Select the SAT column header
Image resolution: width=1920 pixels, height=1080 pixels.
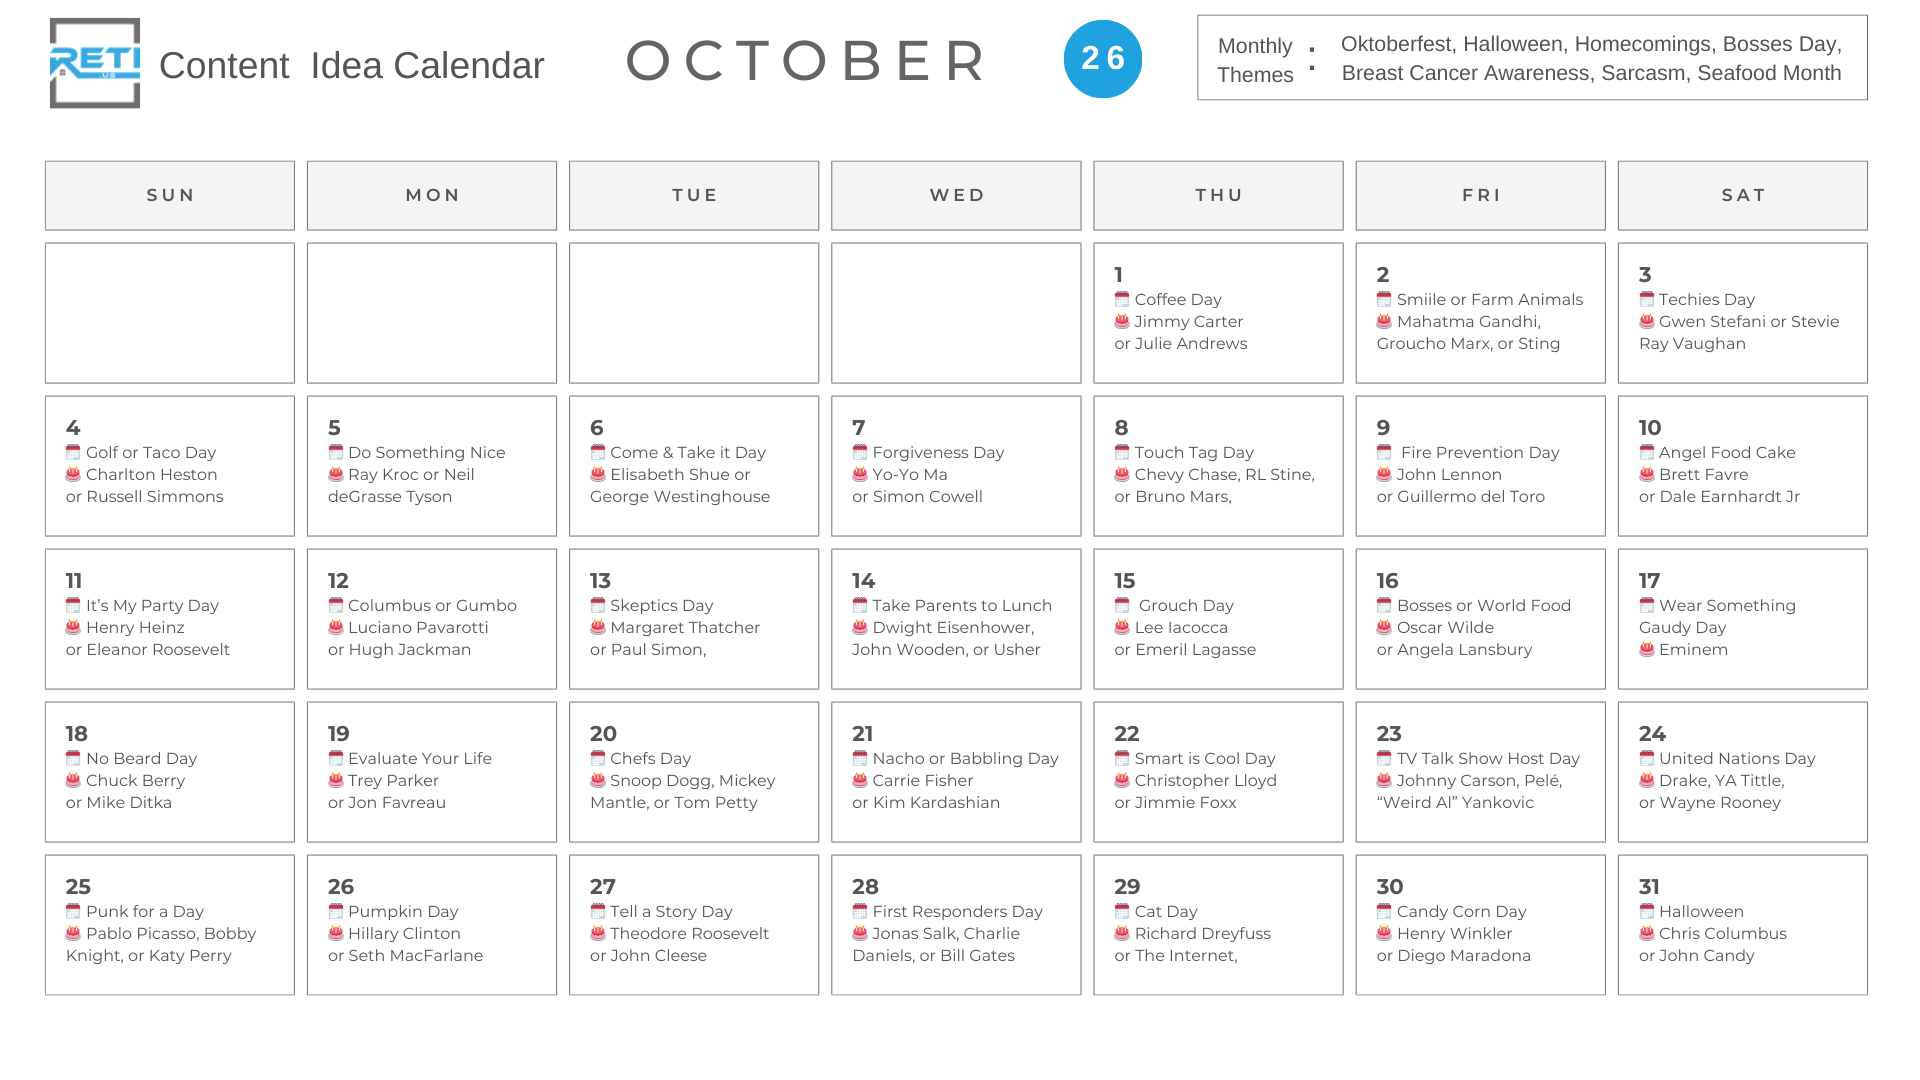point(1742,196)
